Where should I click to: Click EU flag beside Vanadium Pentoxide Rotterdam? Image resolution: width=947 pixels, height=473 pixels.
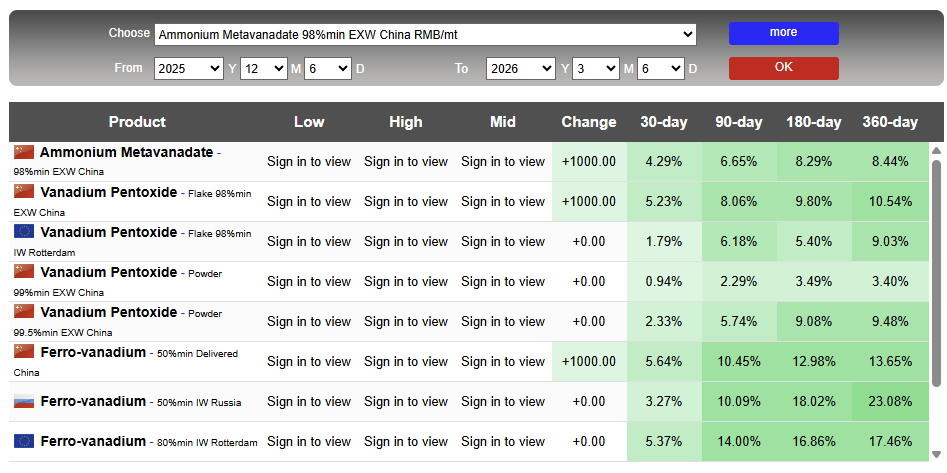(24, 231)
